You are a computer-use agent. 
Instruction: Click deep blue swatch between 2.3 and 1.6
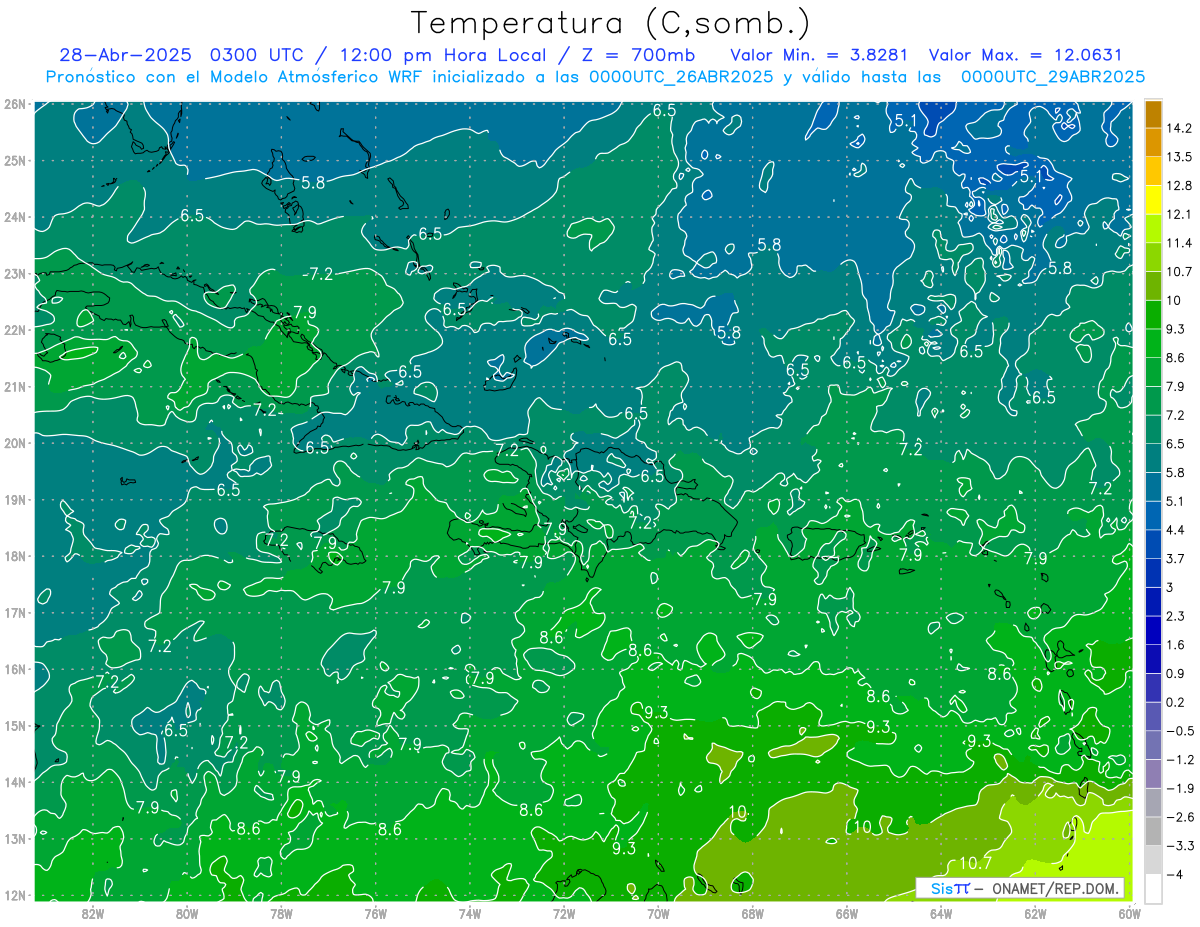tap(1153, 630)
